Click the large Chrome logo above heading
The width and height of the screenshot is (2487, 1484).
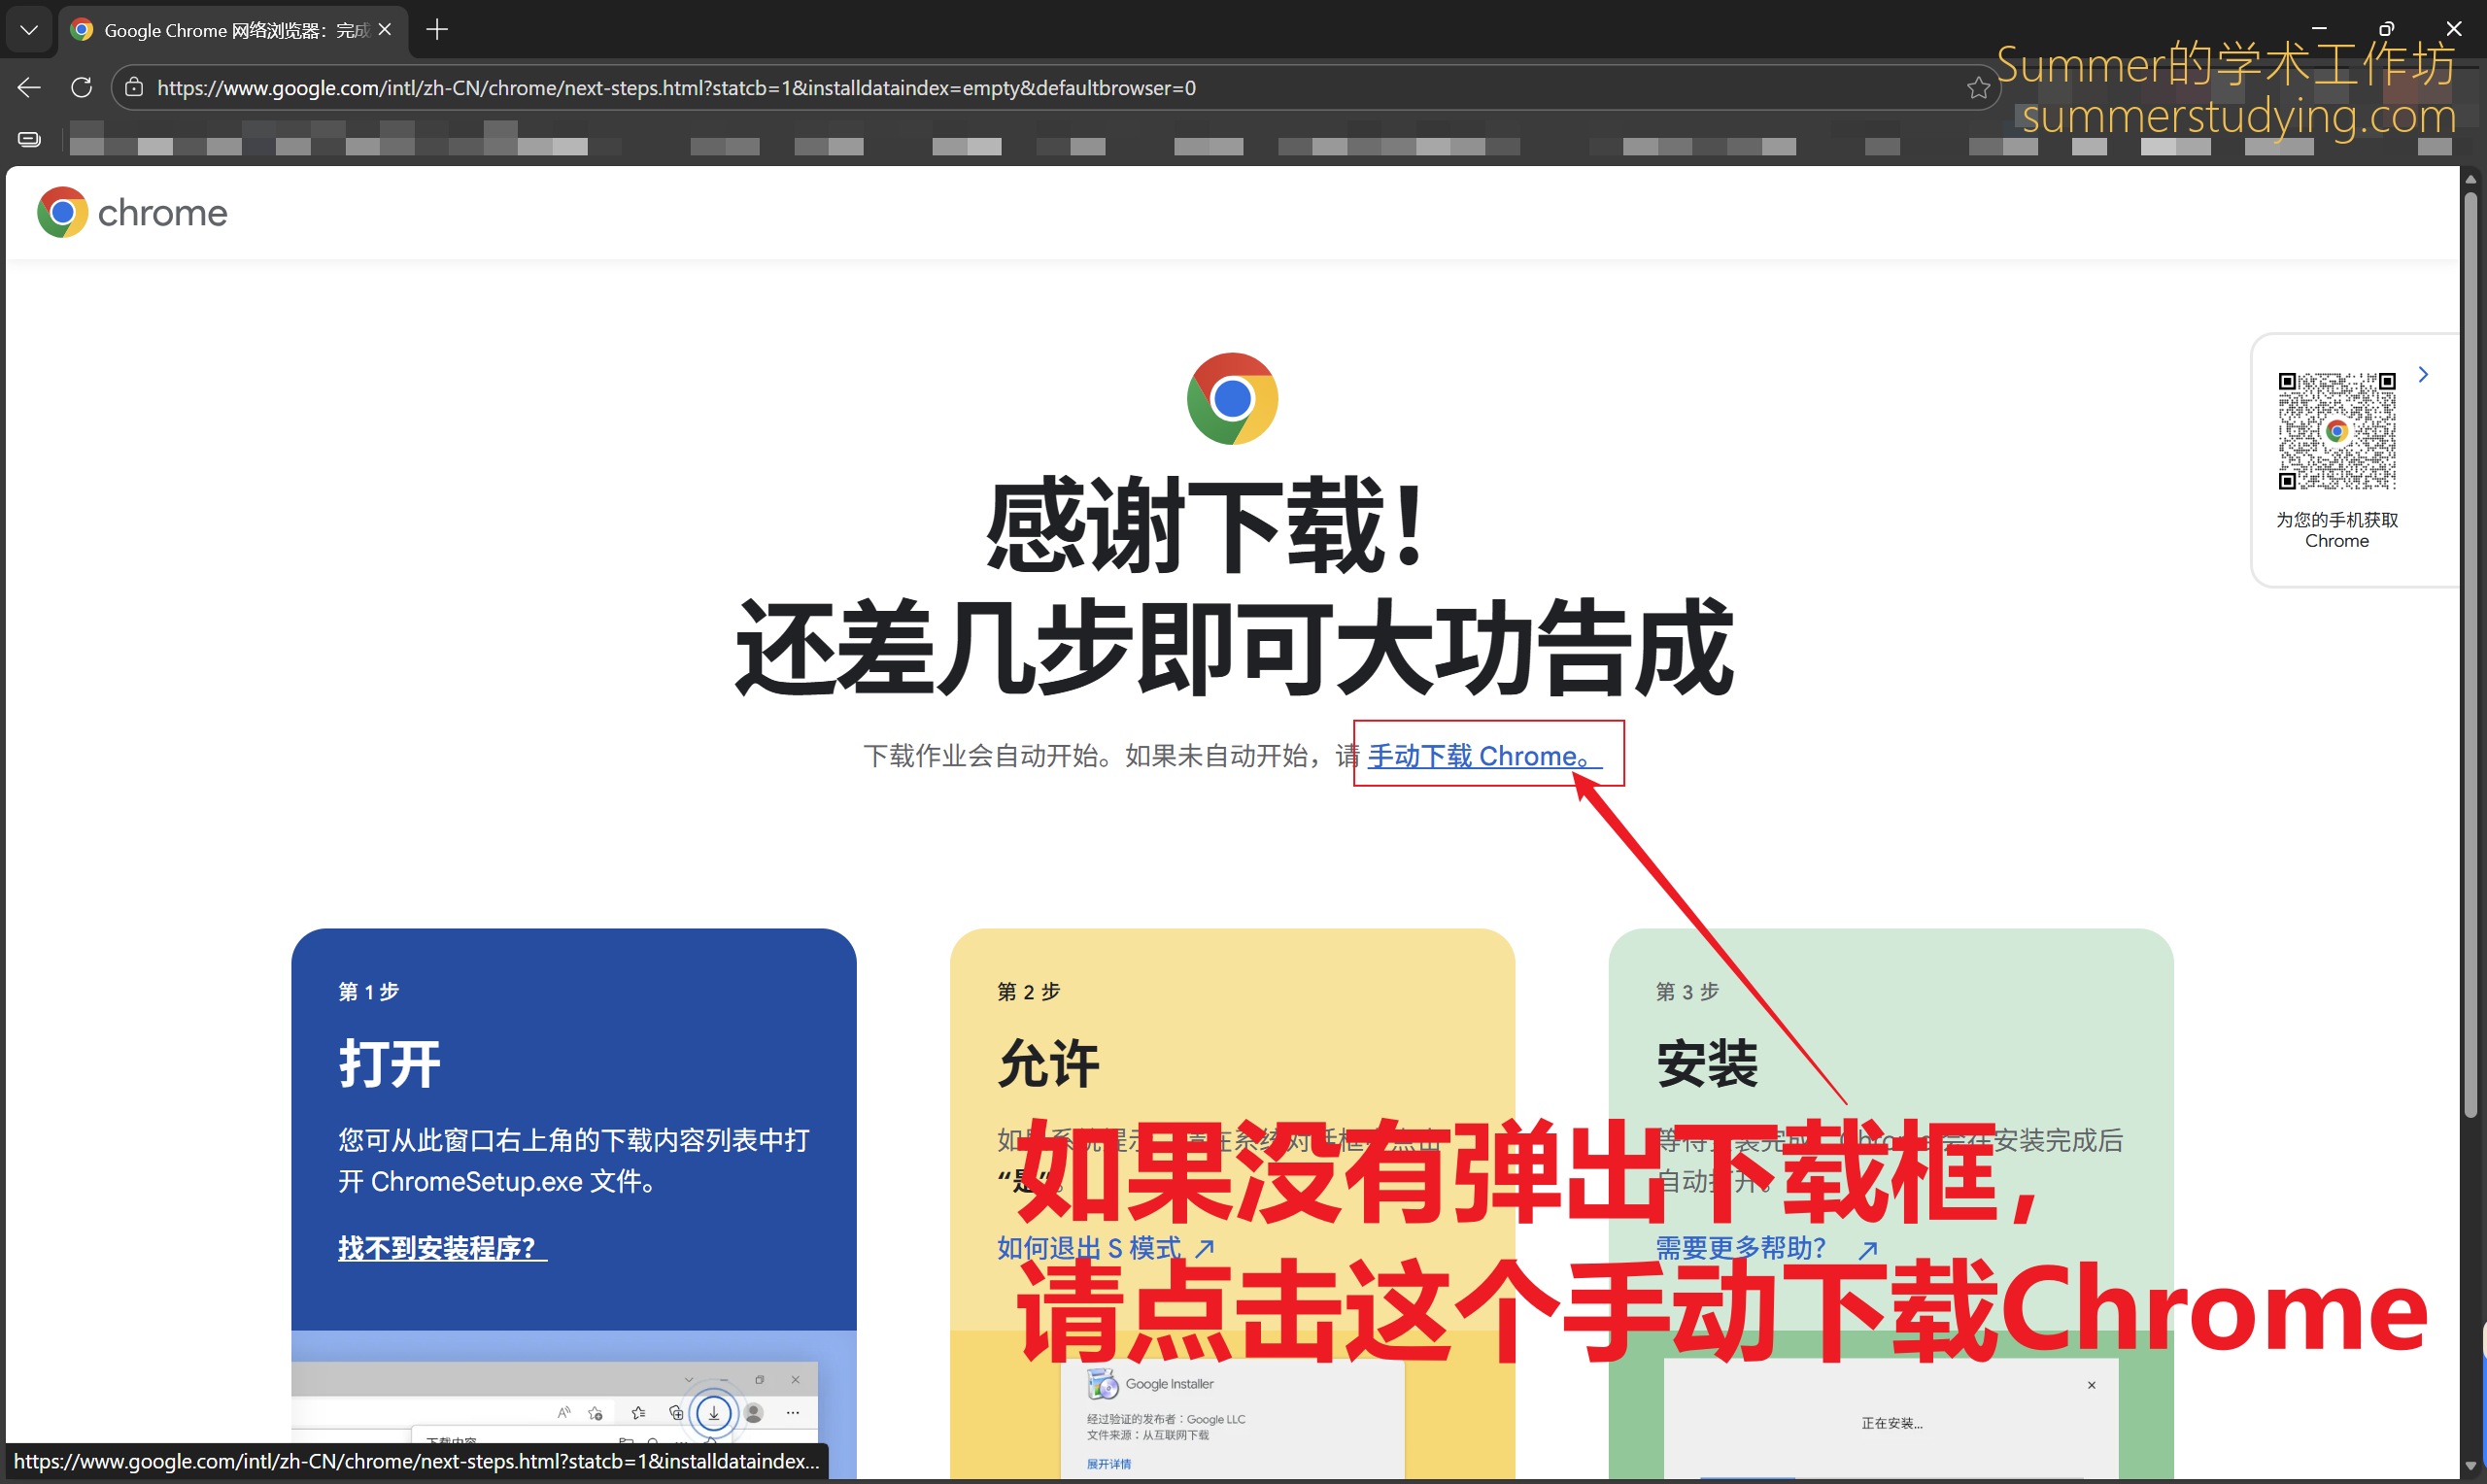coord(1232,398)
